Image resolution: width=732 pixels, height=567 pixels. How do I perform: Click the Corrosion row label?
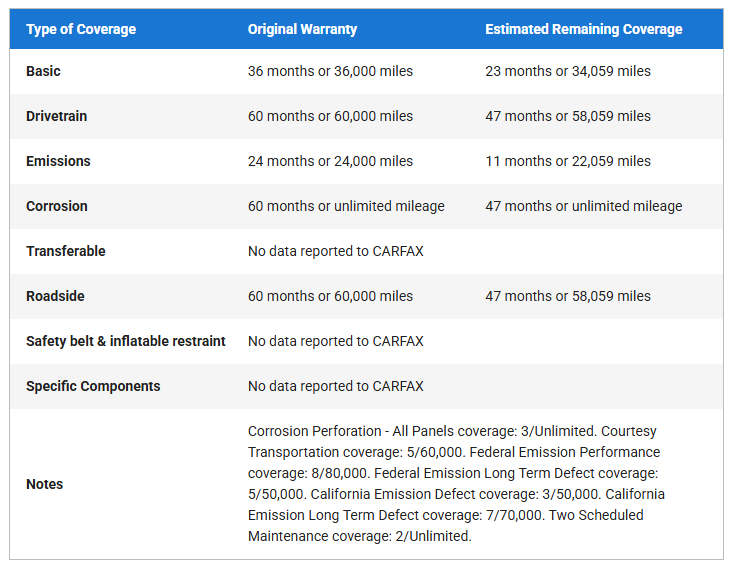coord(57,206)
